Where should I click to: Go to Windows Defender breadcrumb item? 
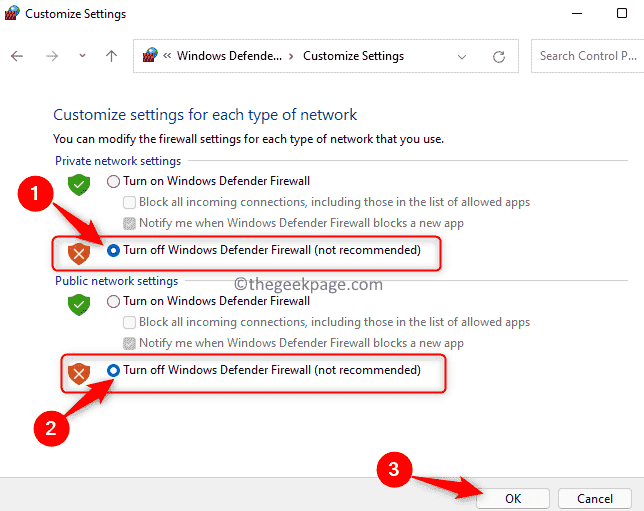tap(228, 56)
